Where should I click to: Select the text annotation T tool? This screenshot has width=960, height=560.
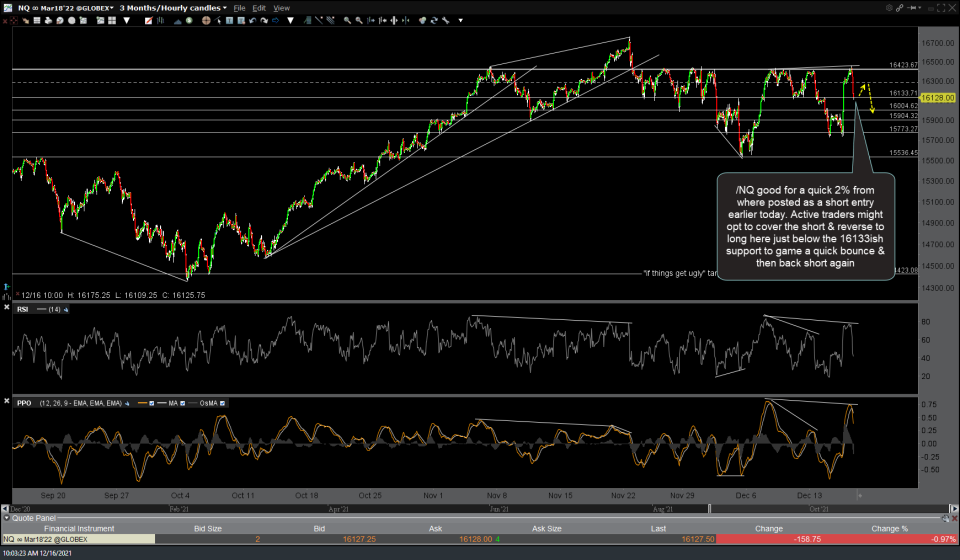pos(230,20)
